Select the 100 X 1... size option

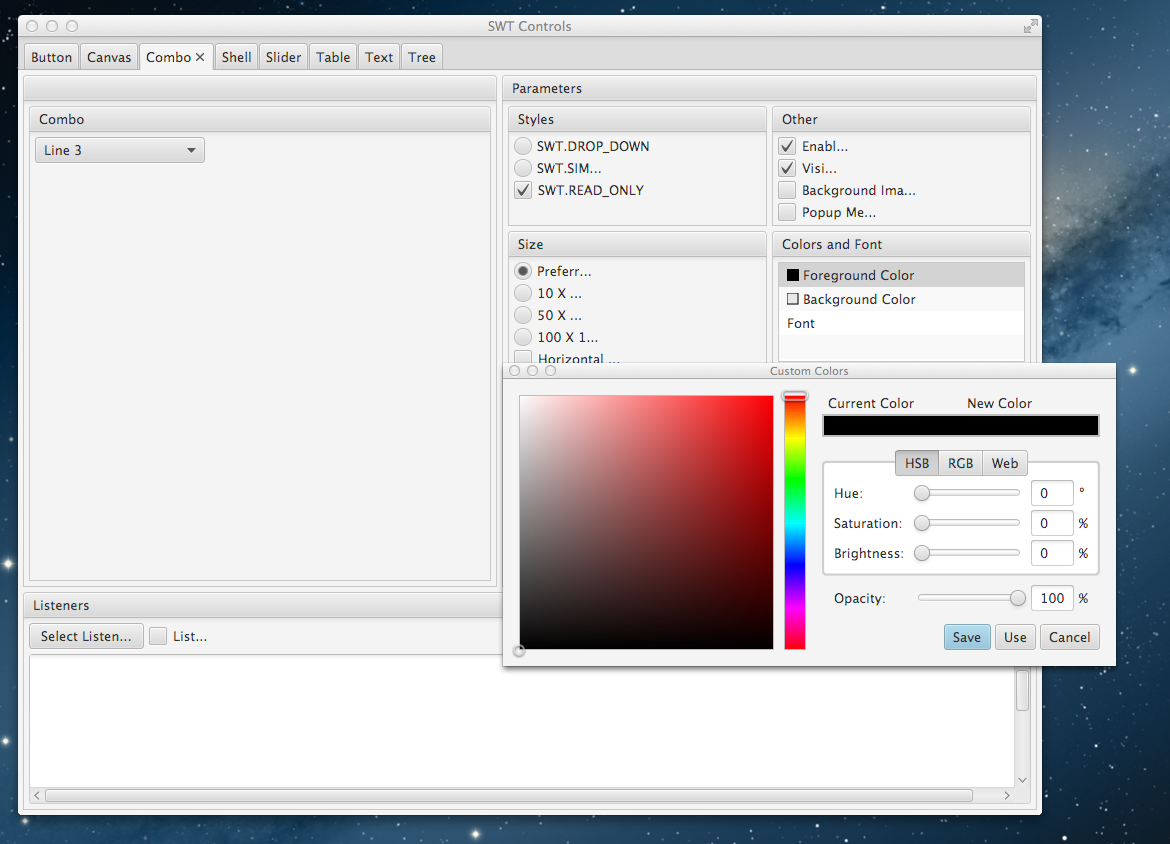pos(523,337)
